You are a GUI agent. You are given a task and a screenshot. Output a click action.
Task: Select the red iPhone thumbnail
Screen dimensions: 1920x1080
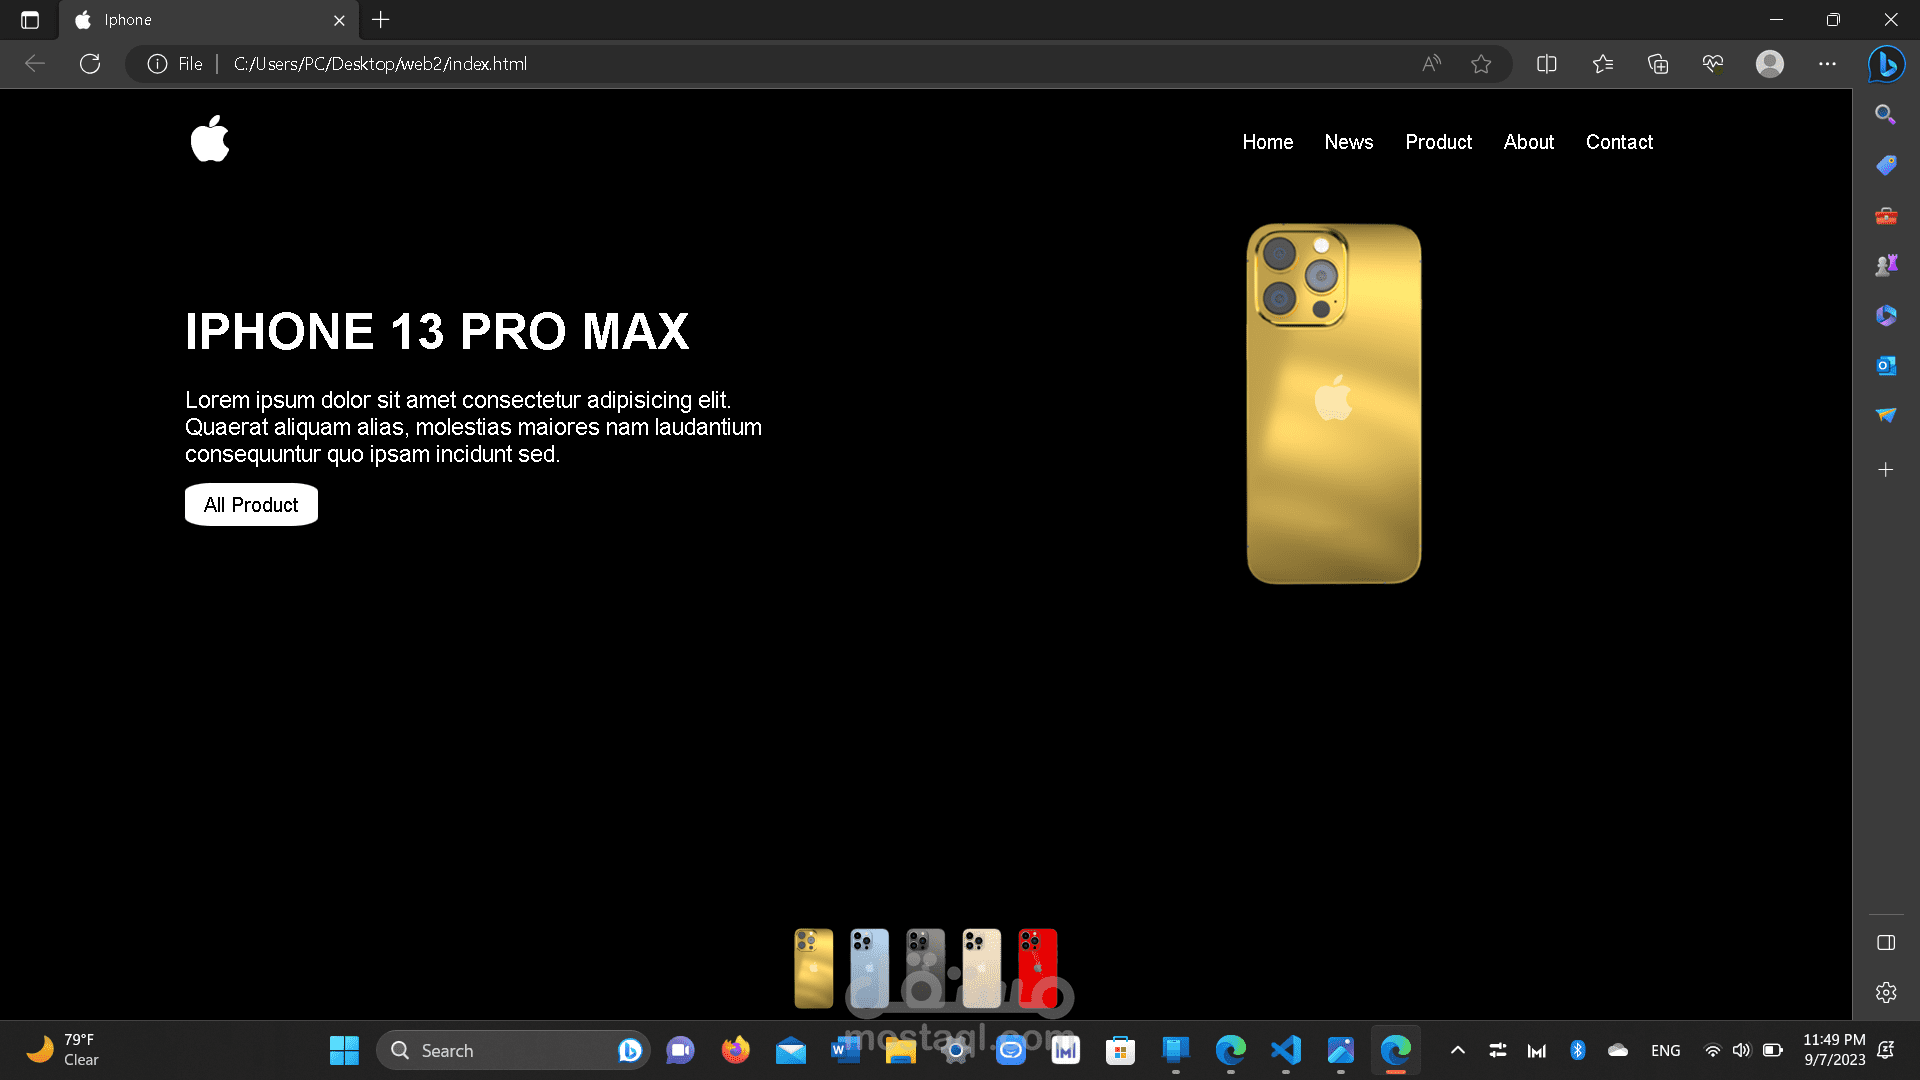(x=1038, y=968)
